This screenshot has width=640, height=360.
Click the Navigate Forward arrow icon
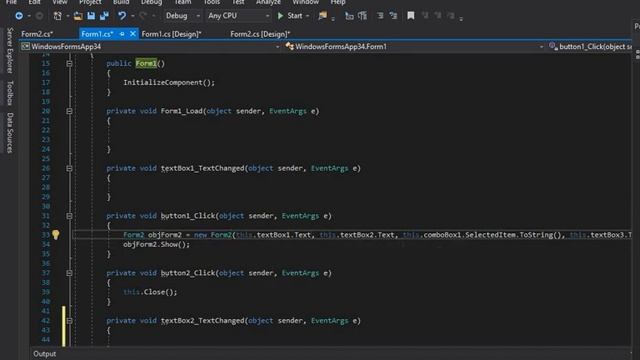[39, 16]
